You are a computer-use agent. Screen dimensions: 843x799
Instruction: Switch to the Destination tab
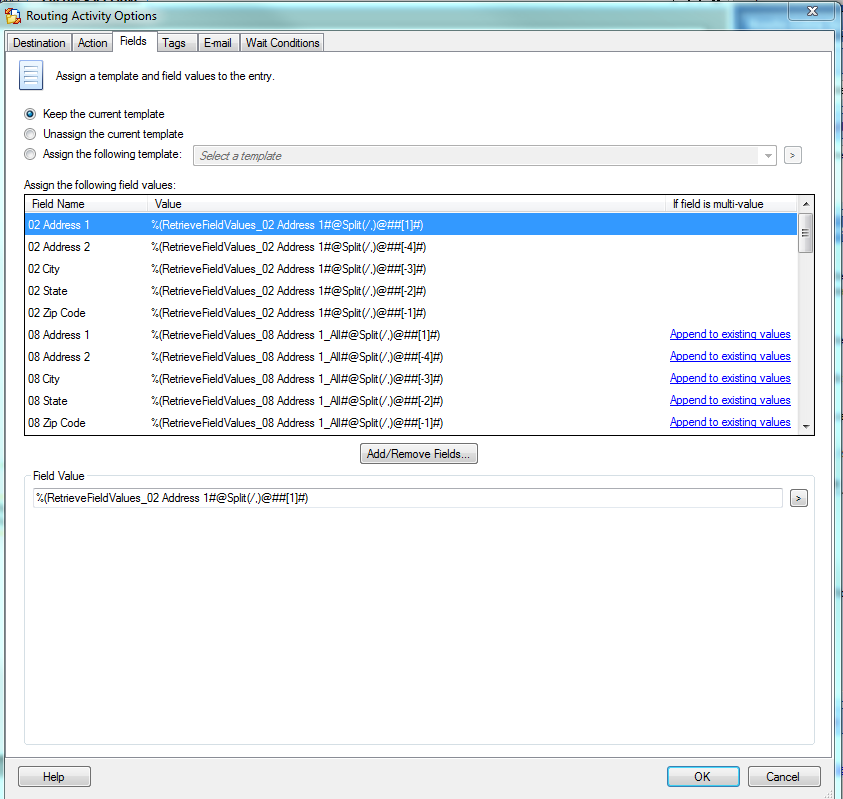pyautogui.click(x=39, y=43)
